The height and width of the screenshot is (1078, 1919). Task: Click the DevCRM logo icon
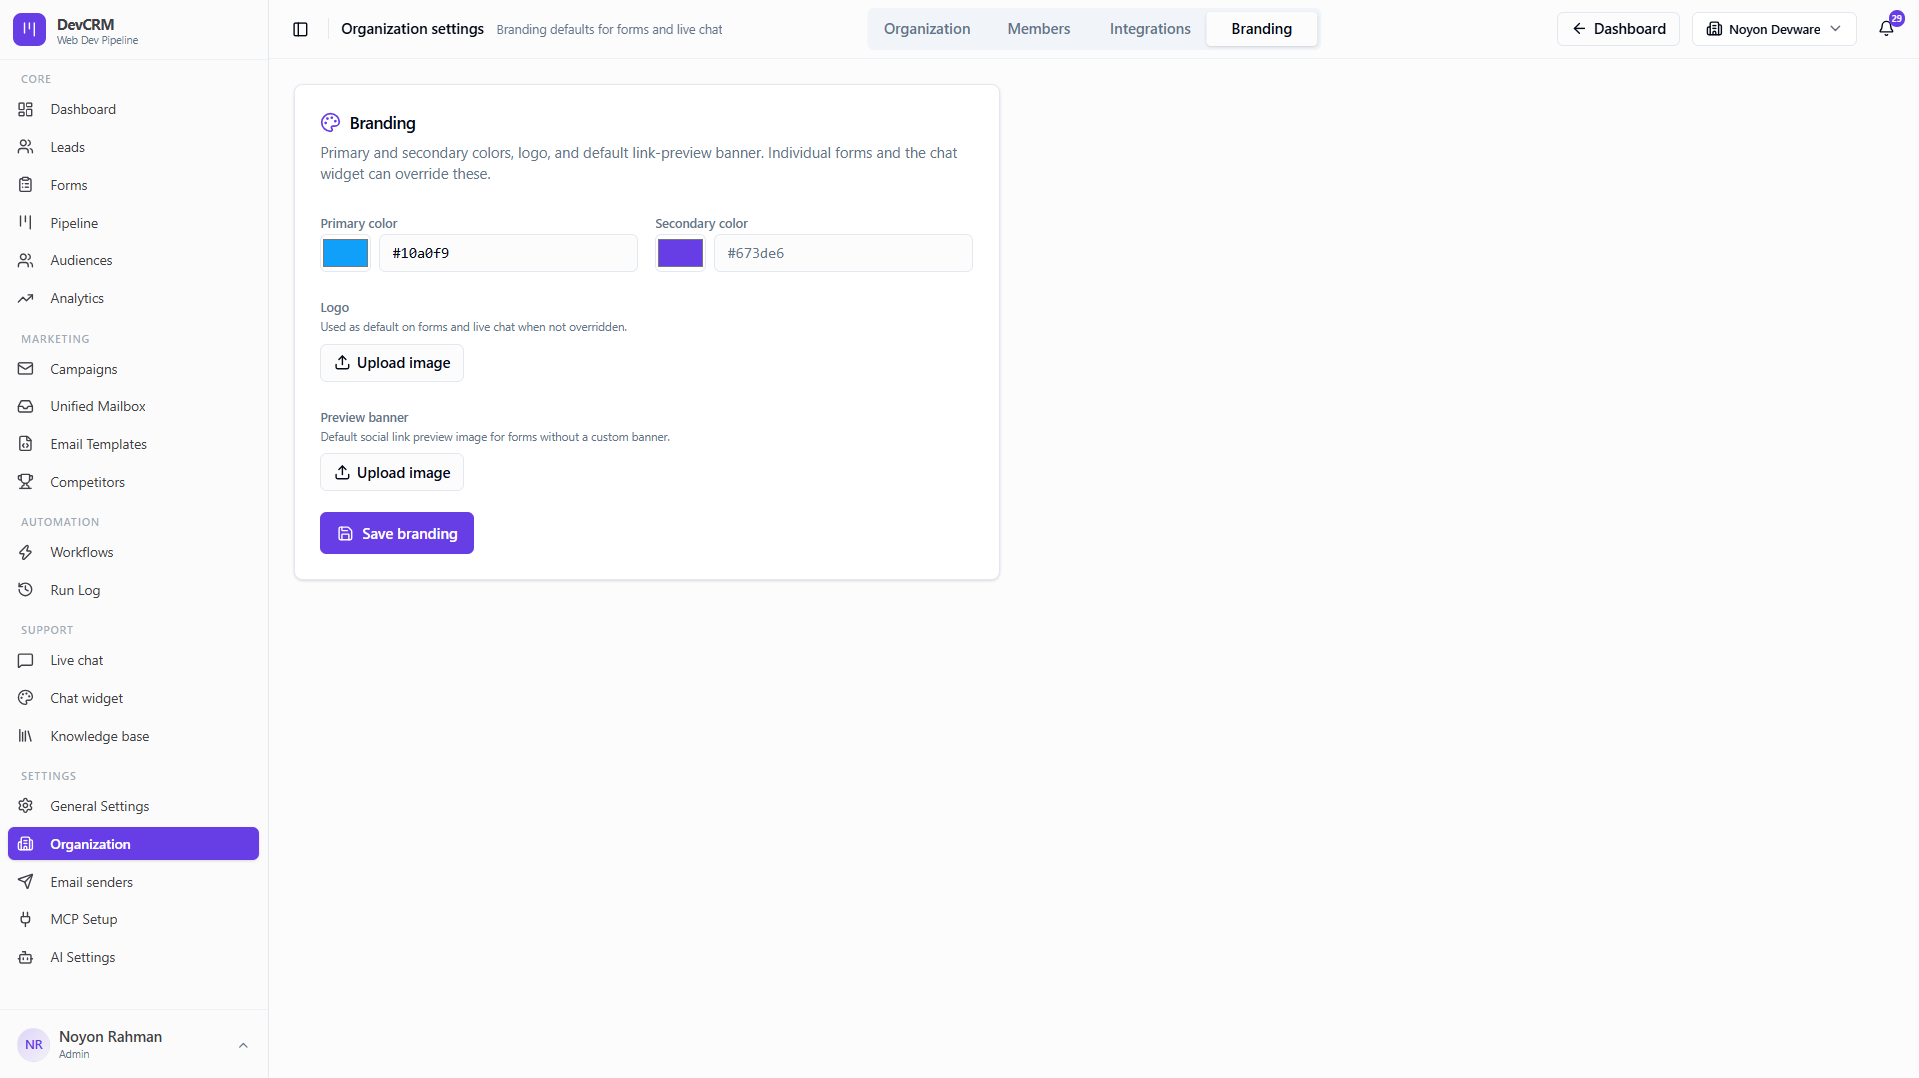click(29, 30)
